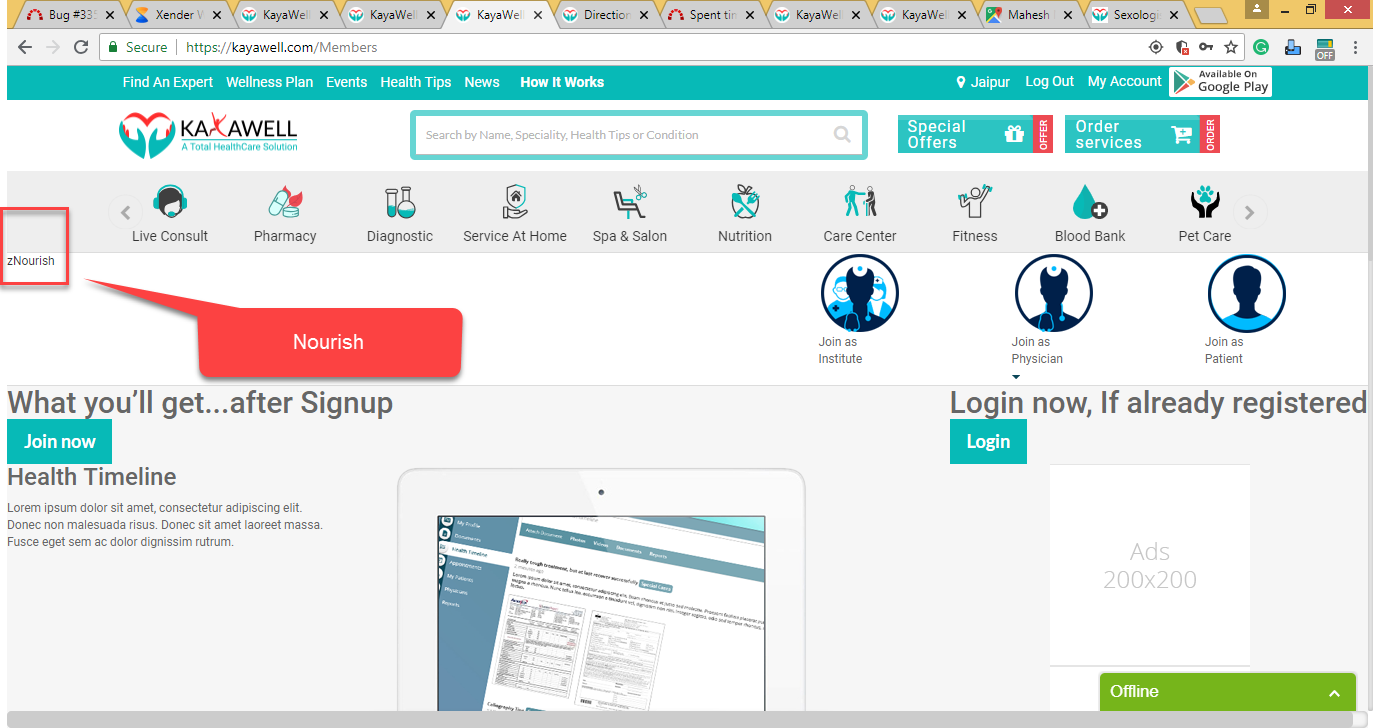
Task: Open the Diagnostic flasks icon
Action: click(x=400, y=203)
